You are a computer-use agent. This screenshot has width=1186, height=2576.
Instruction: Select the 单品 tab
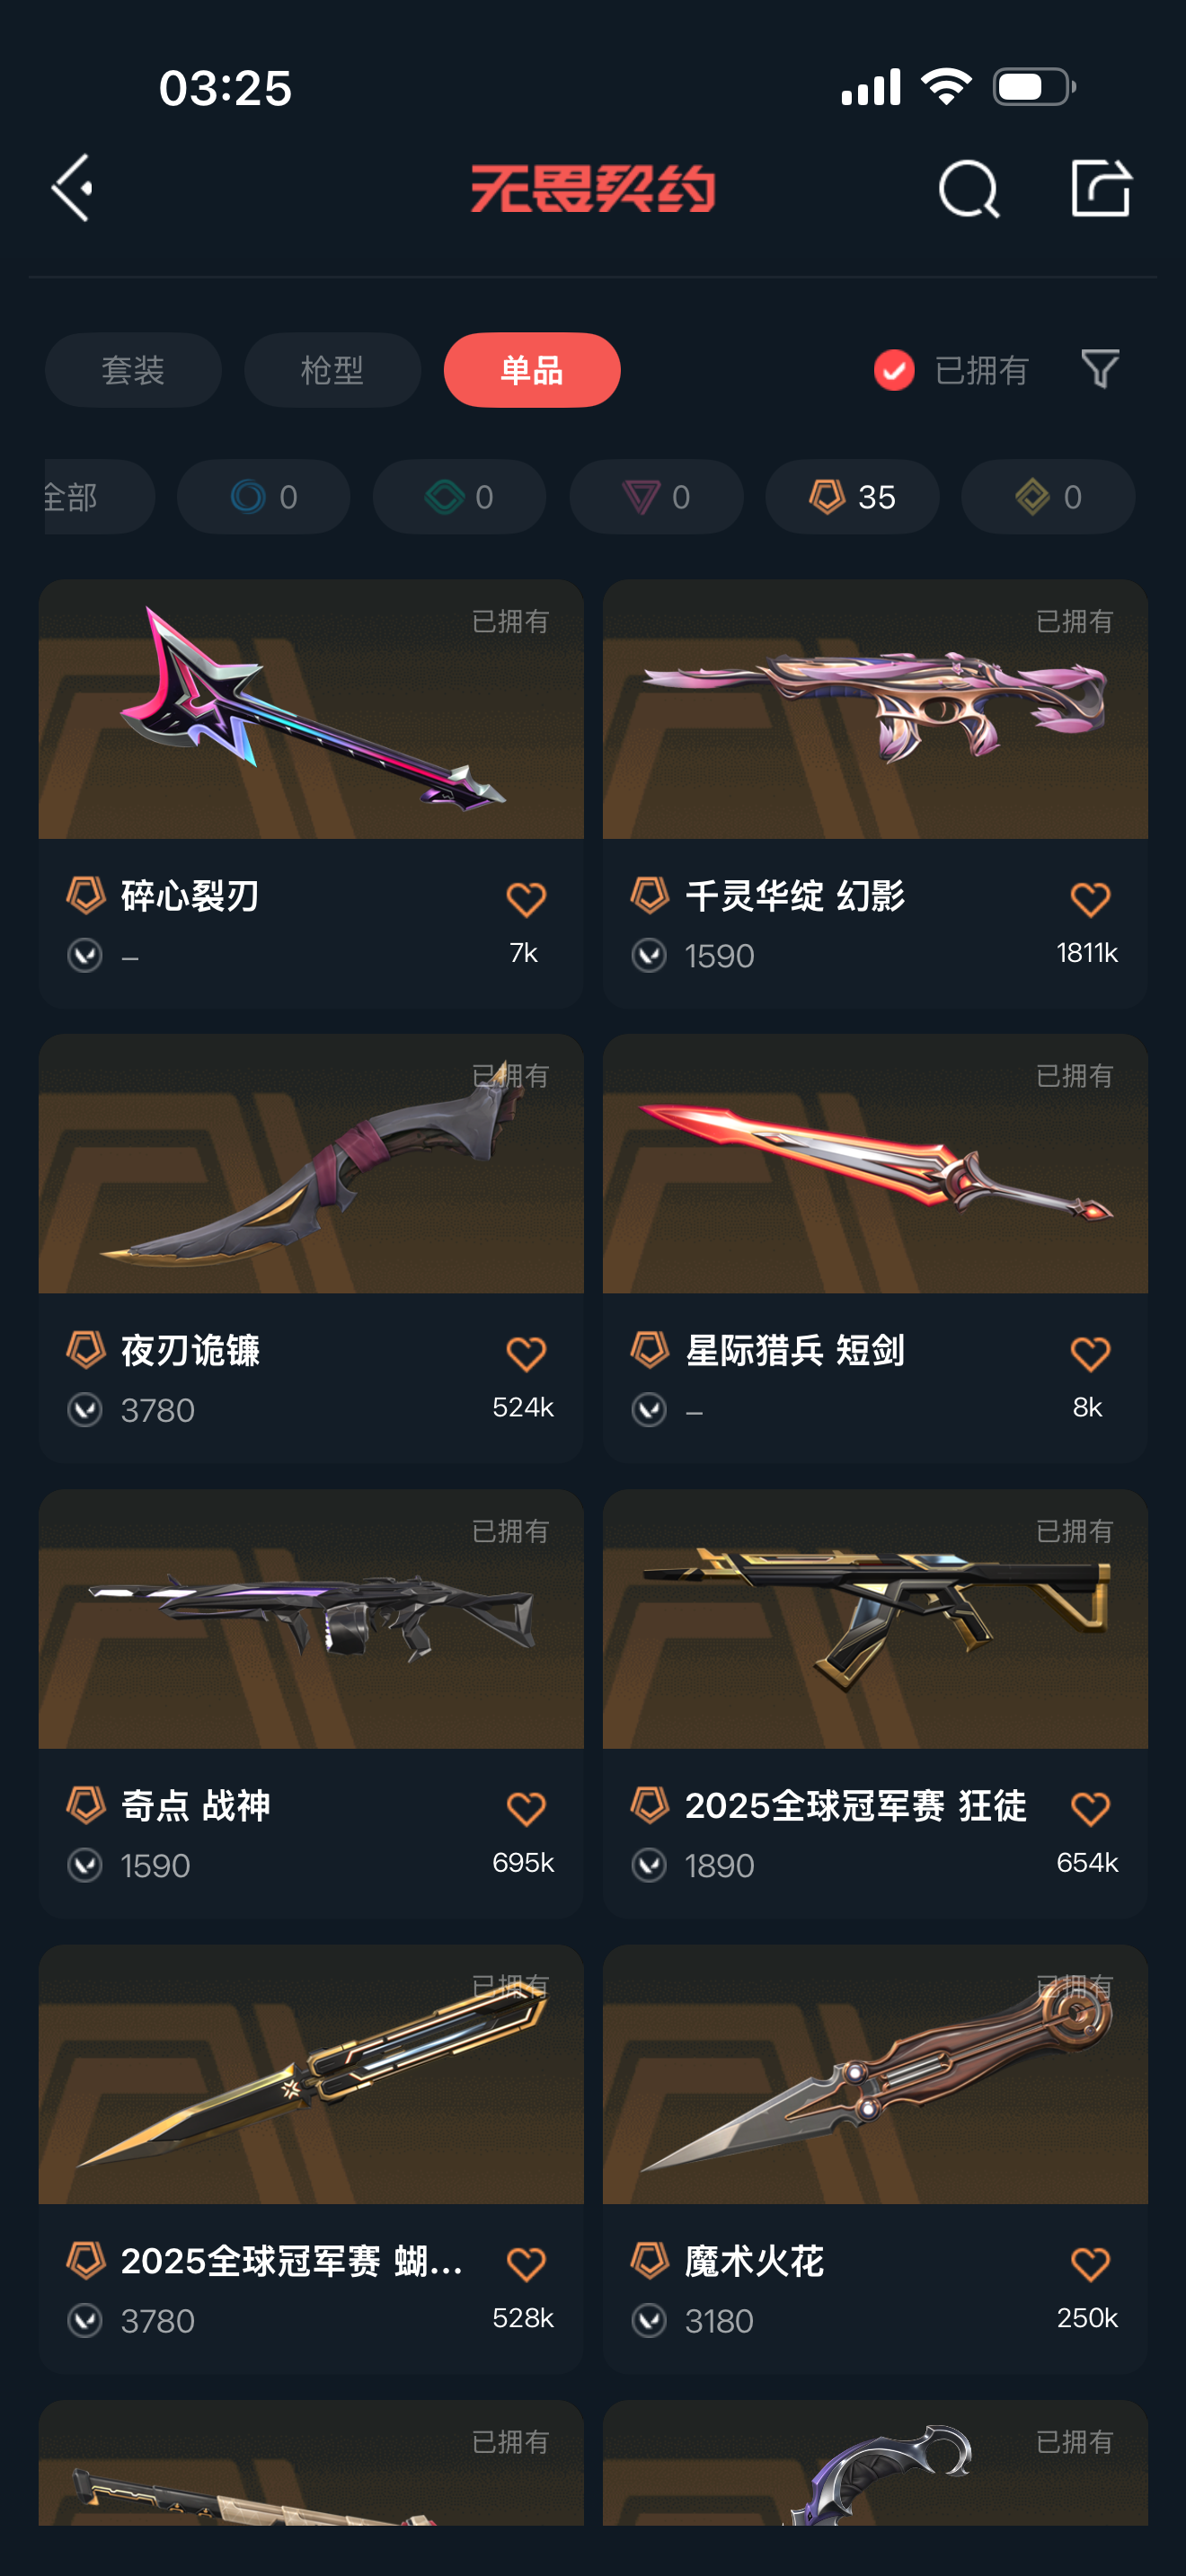tap(532, 370)
